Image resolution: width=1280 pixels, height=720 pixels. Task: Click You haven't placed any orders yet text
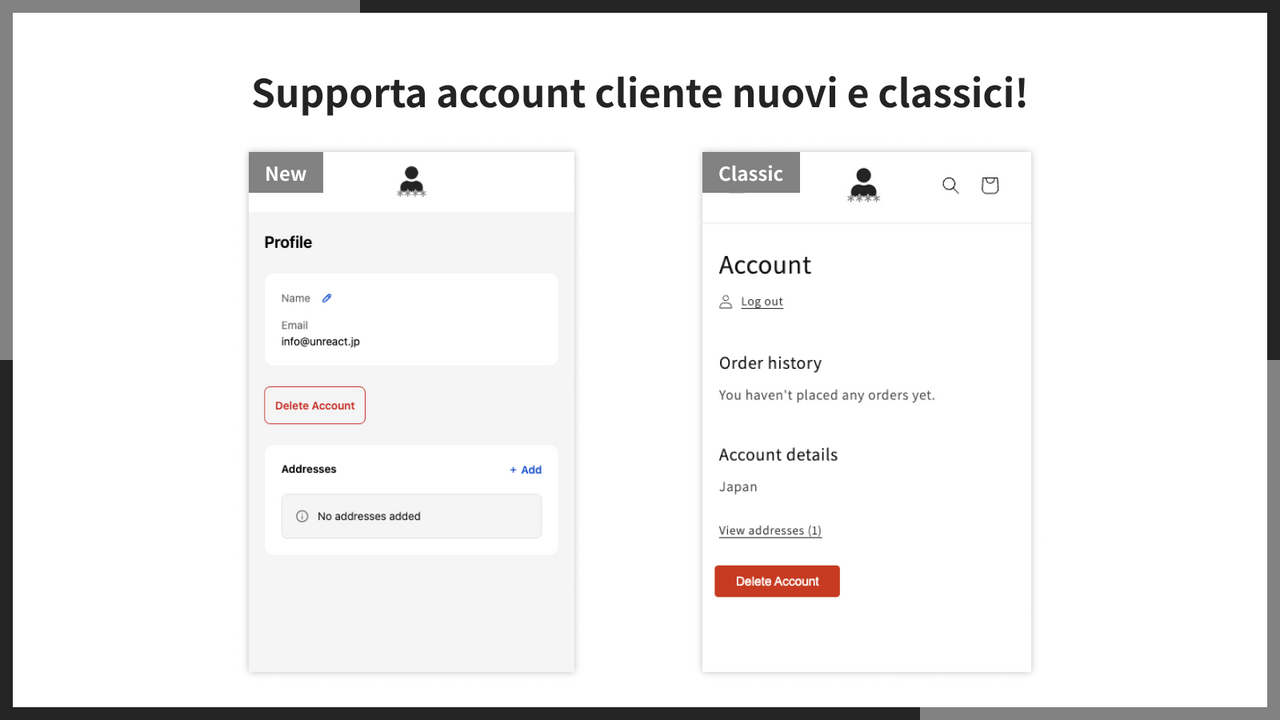coord(827,395)
